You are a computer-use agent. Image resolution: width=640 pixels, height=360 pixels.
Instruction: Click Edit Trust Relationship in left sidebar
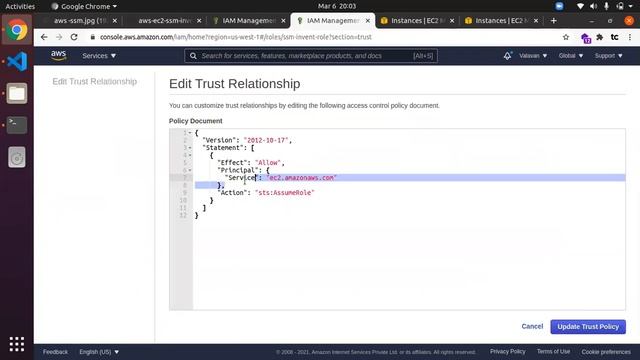pyautogui.click(x=95, y=82)
